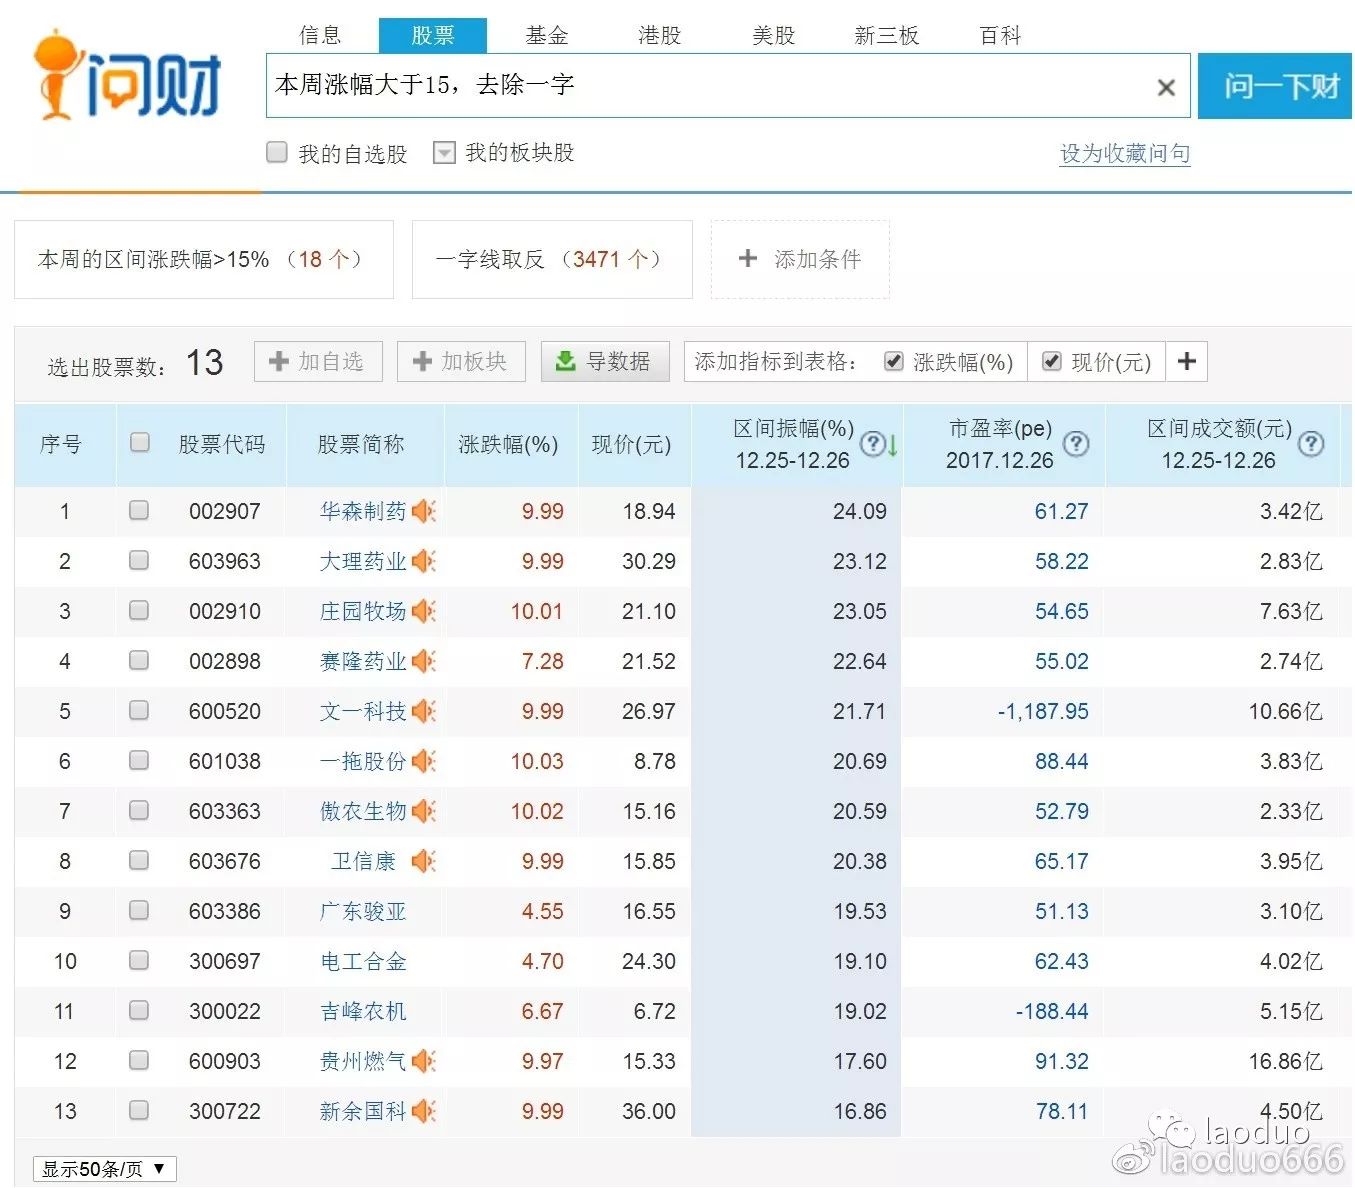Click the speaker icon next to 赛隆药业
1355x1188 pixels.
(424, 661)
